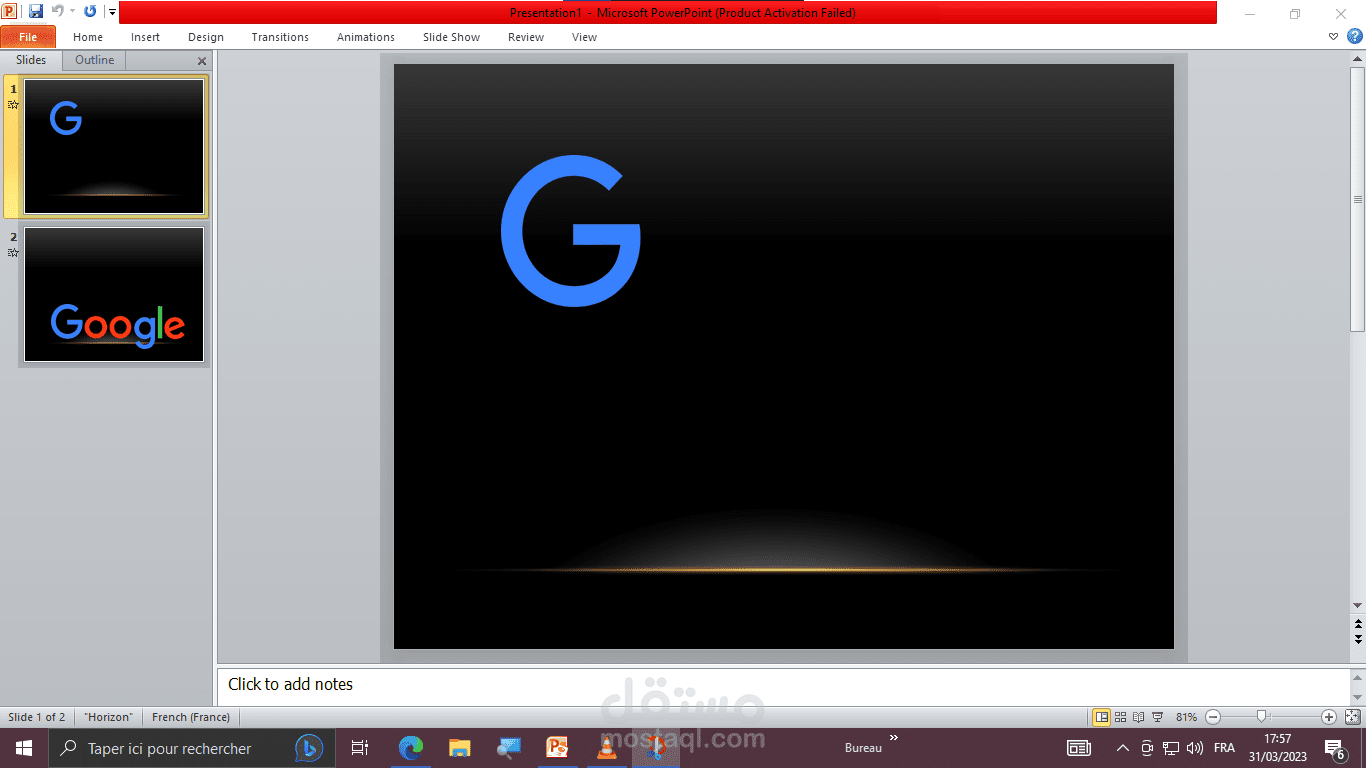Open the Transitions ribbon tab
The height and width of the screenshot is (768, 1366).
[279, 37]
